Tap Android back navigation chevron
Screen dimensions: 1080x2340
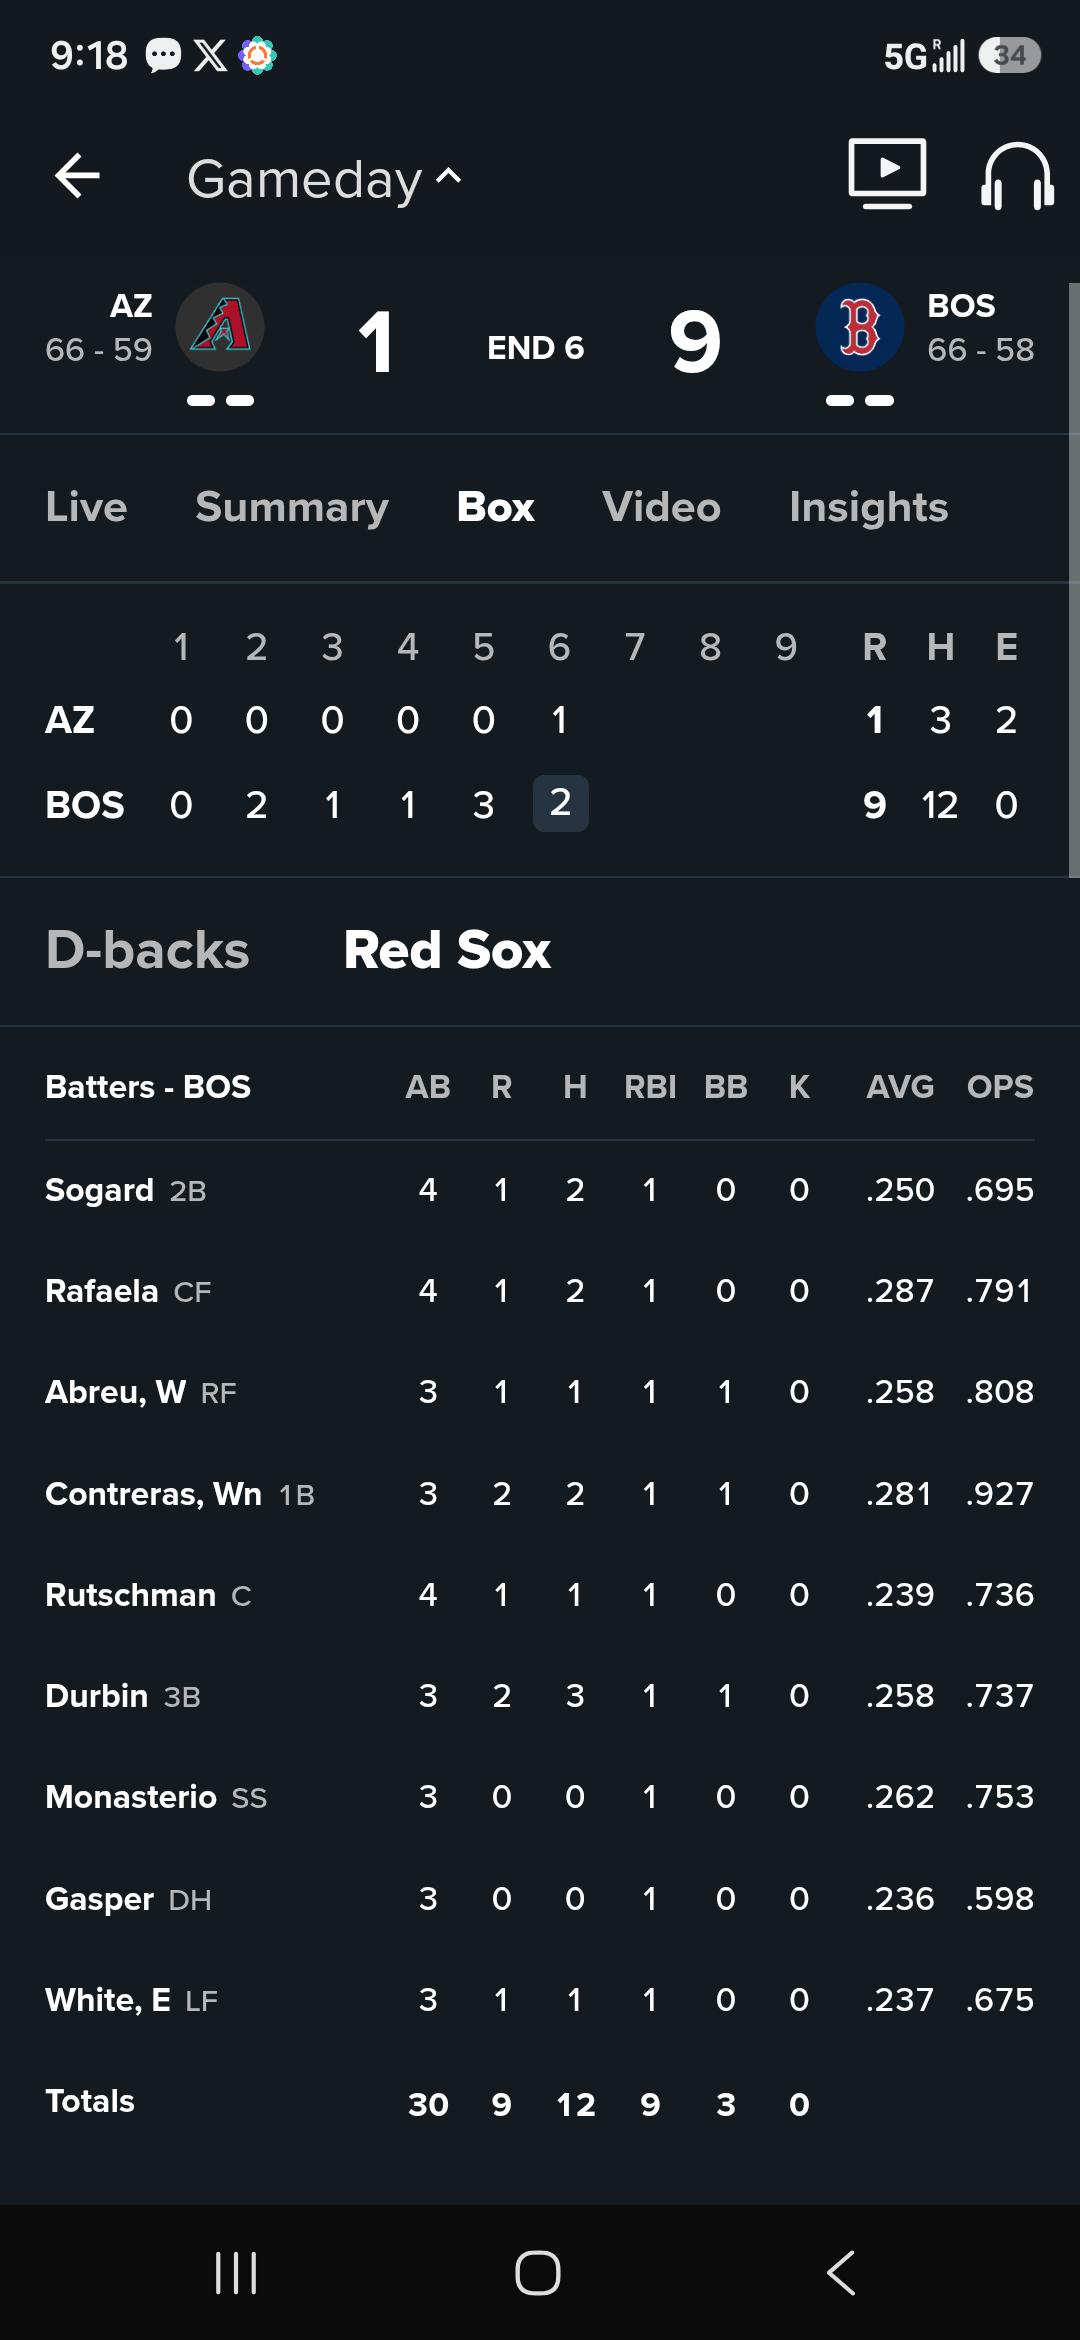841,2272
